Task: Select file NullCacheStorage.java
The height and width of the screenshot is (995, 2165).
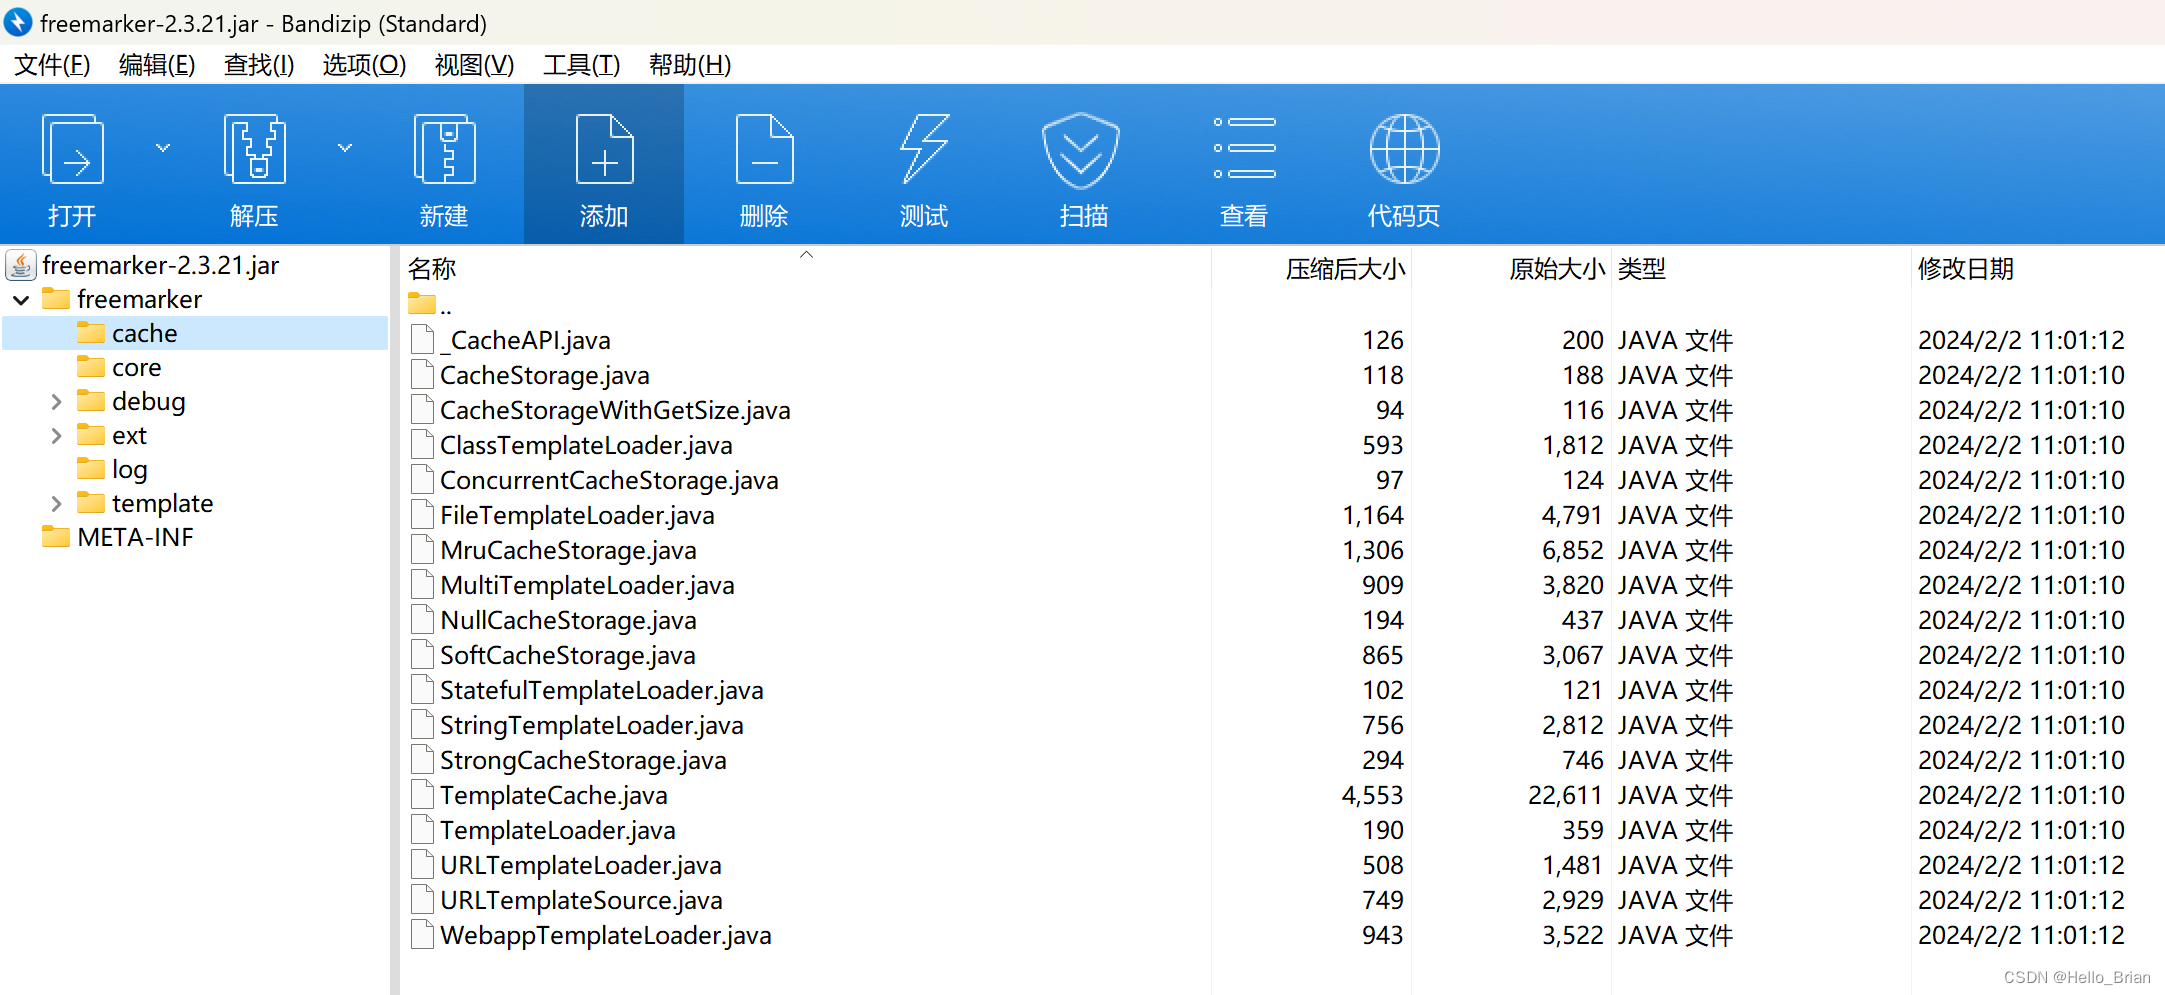Action: [568, 620]
